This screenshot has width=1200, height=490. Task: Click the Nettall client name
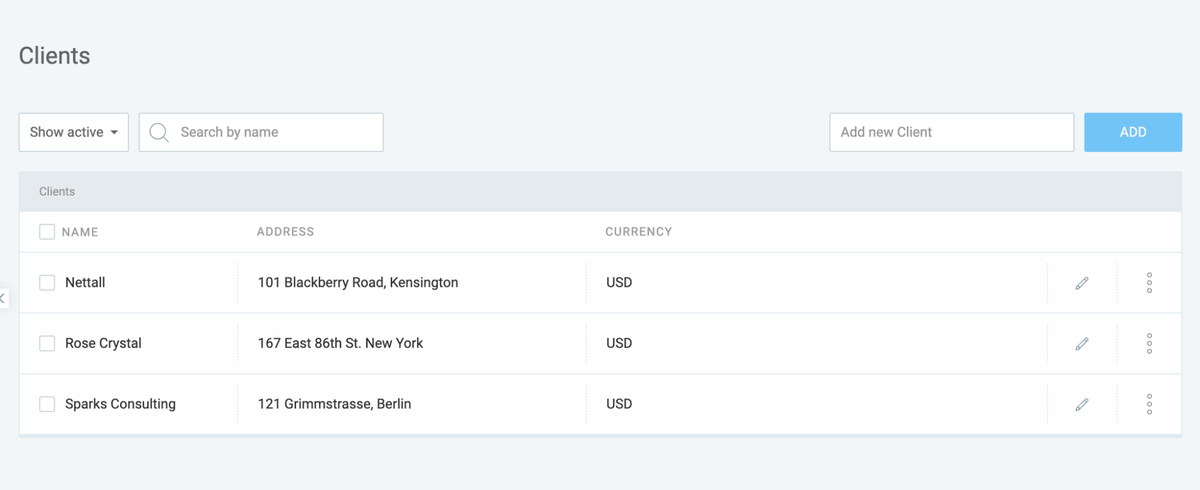(x=85, y=283)
